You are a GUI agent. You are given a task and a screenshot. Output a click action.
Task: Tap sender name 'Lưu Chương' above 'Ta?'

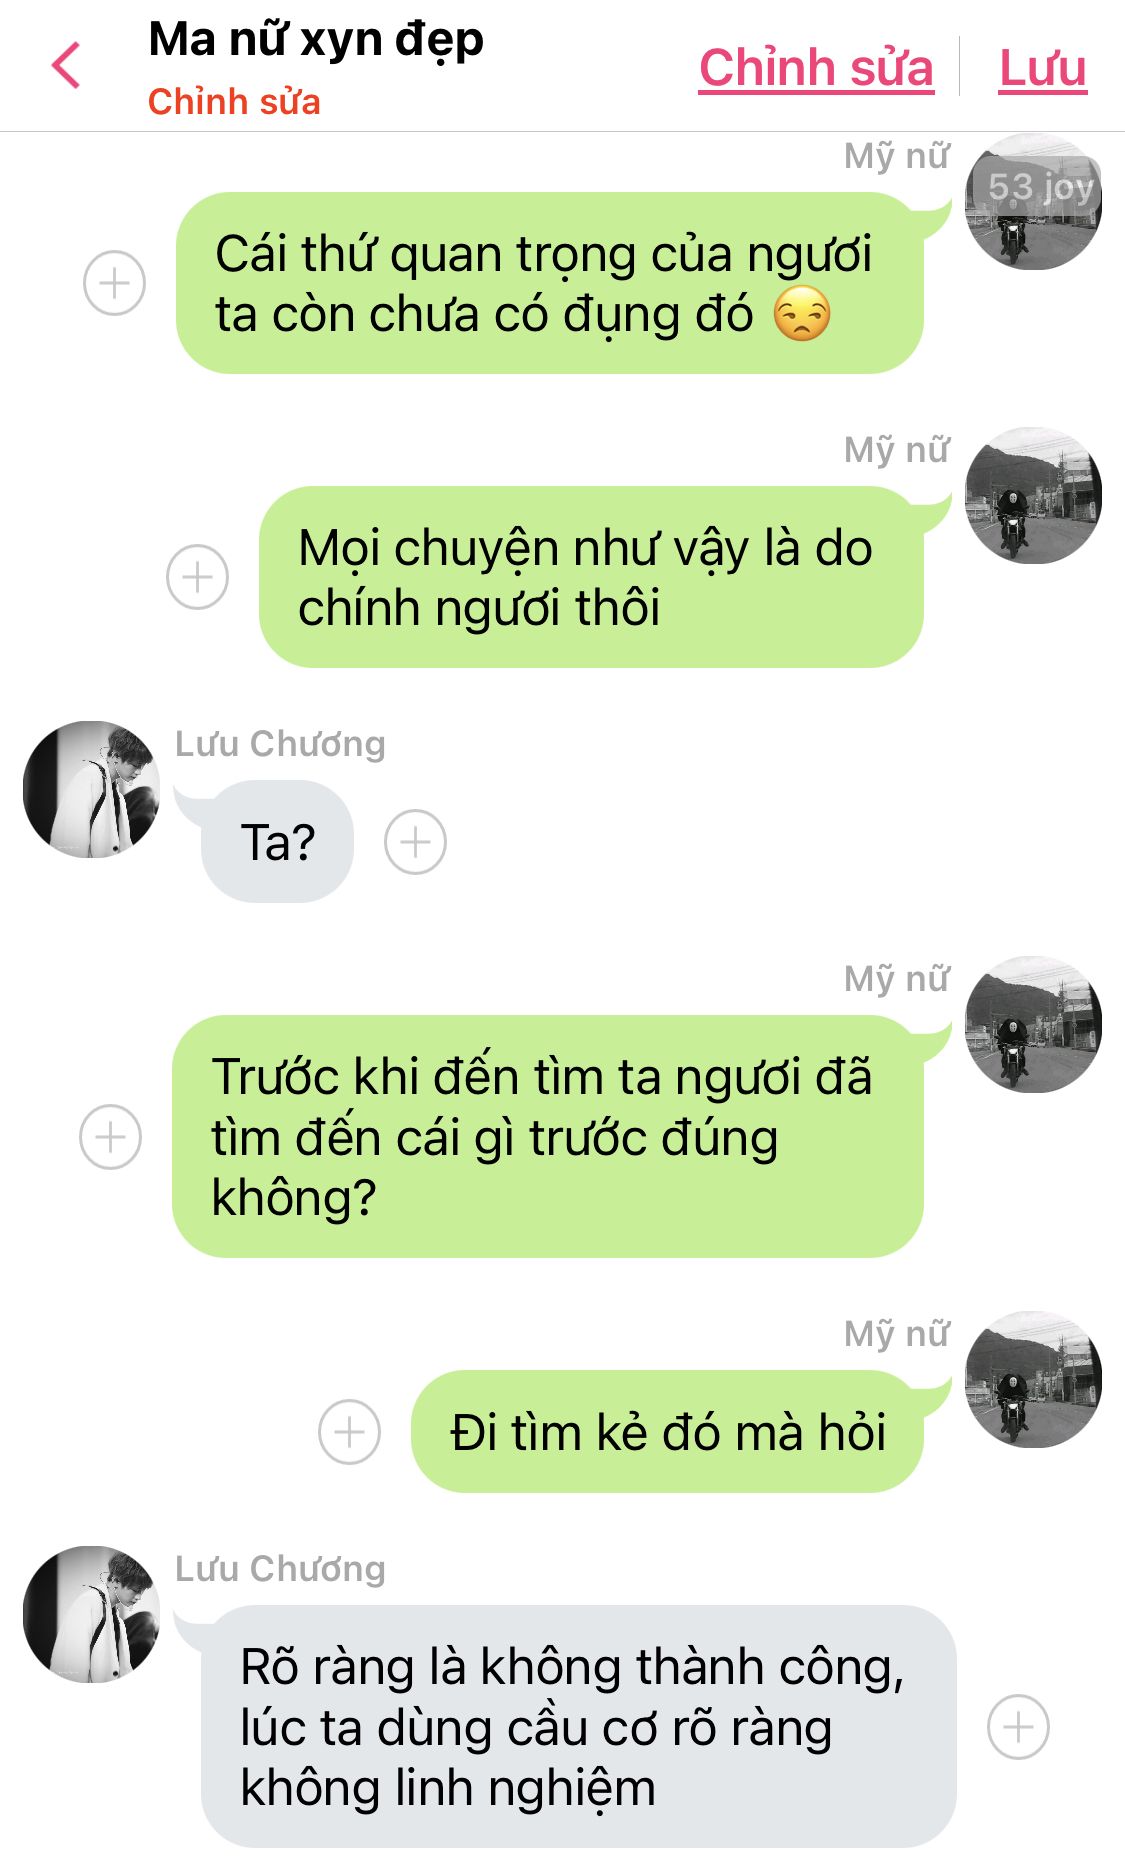pyautogui.click(x=280, y=744)
